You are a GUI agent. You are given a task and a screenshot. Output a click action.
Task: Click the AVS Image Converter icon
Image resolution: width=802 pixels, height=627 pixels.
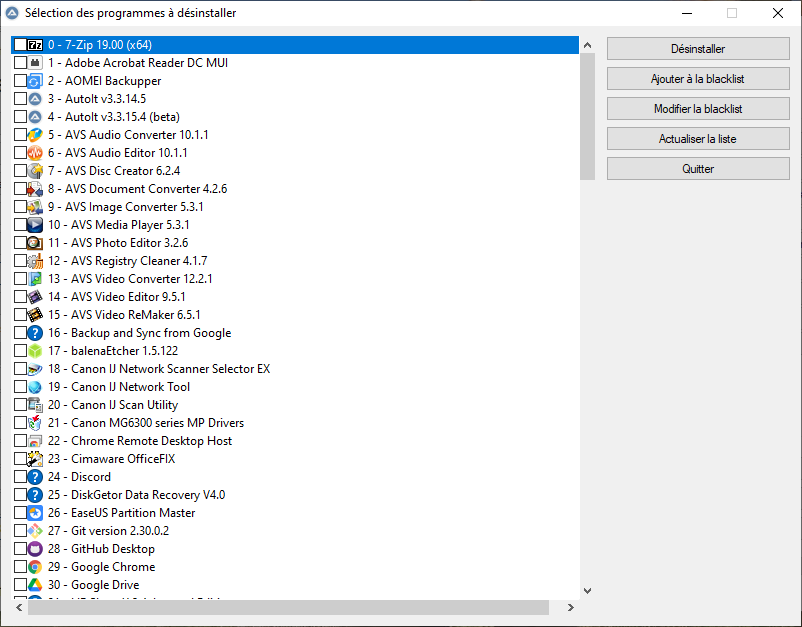(35, 207)
